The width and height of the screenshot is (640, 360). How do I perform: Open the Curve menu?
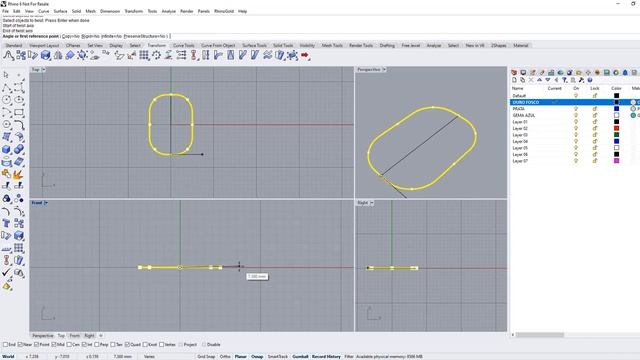point(44,11)
